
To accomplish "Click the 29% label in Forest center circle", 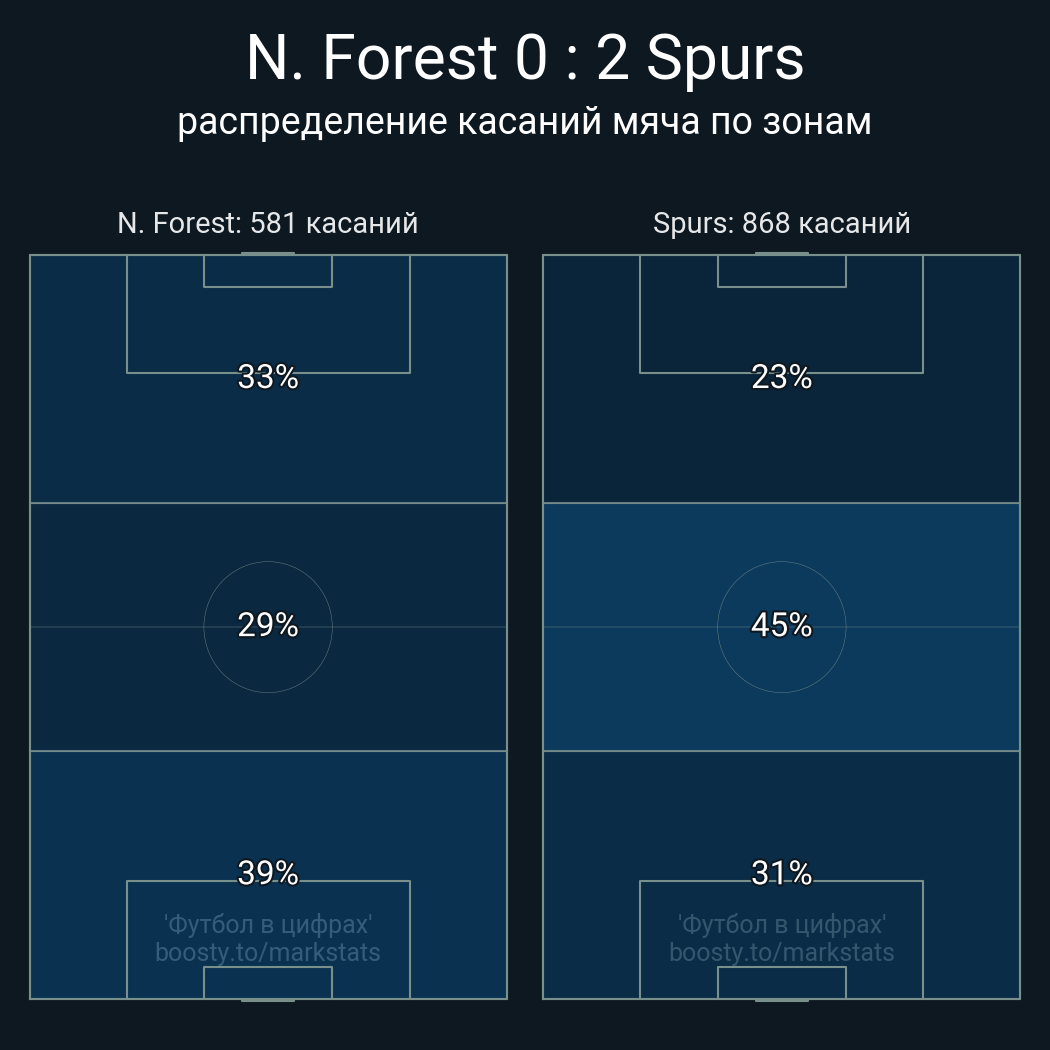I will click(x=268, y=625).
